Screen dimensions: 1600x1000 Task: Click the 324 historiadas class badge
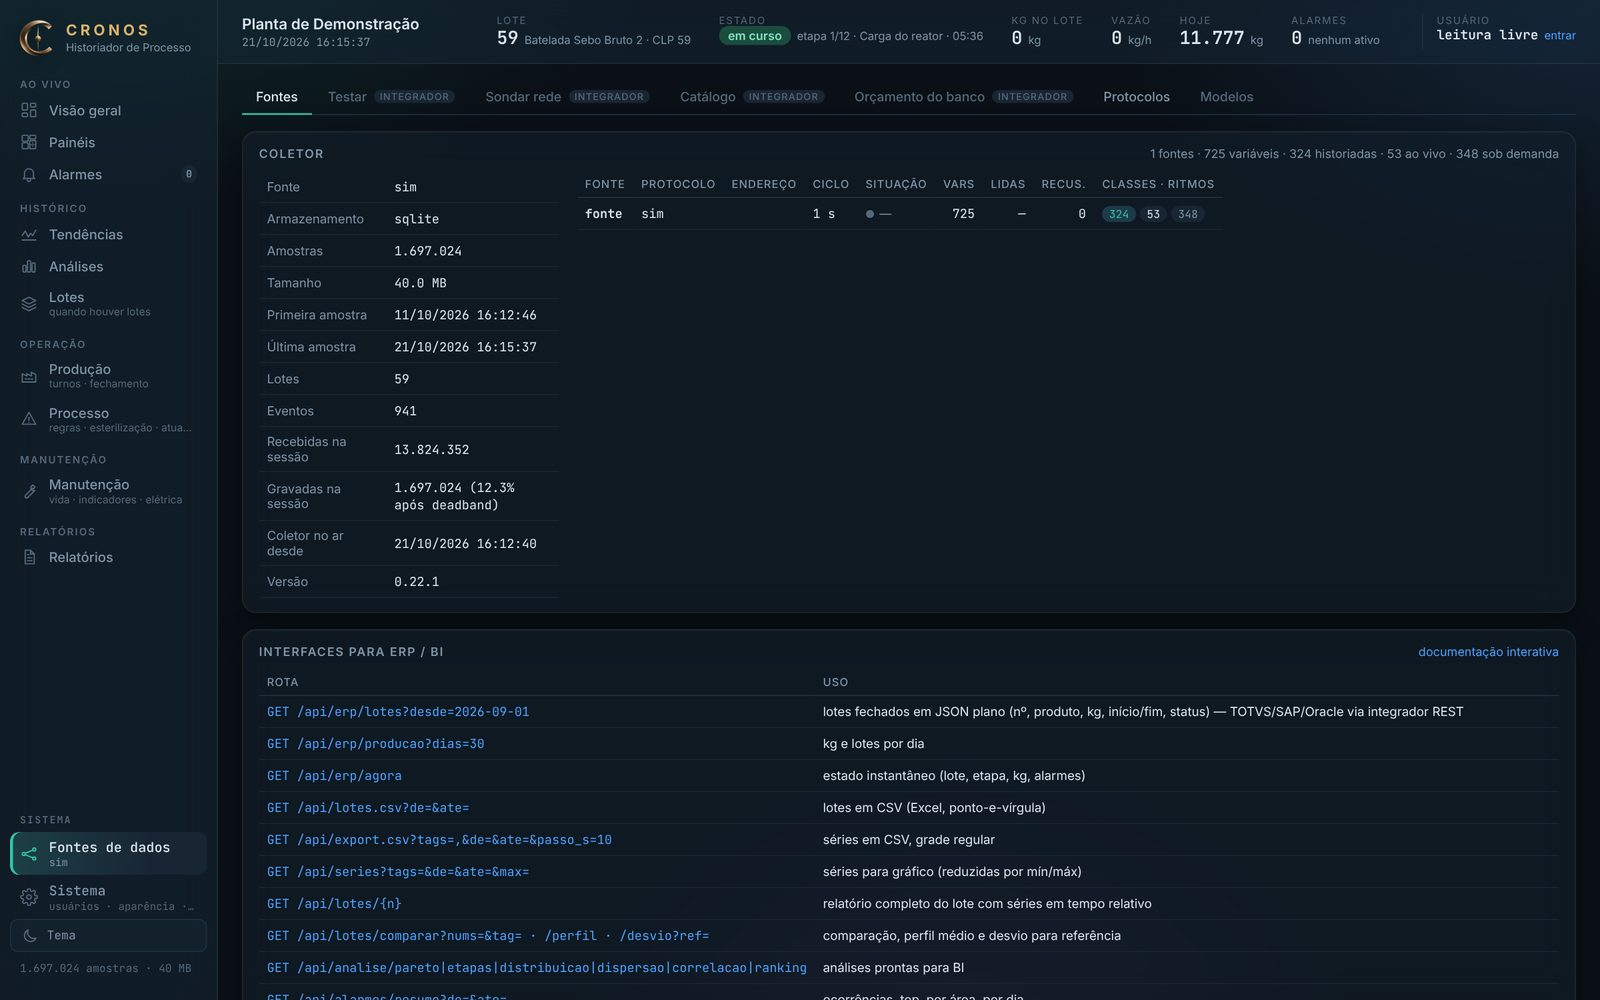(1118, 214)
